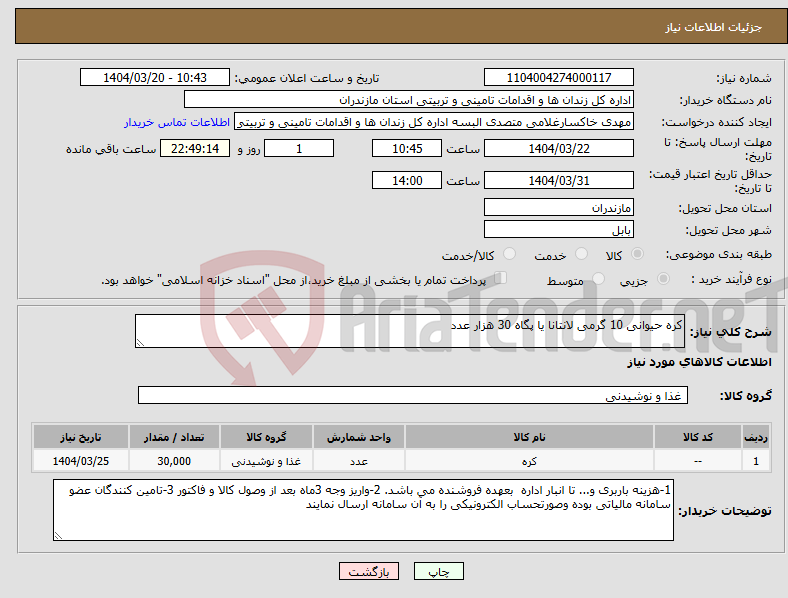
Task: Click the announcement date field 1404/03/20 - 10:43
Action: [x=155, y=78]
